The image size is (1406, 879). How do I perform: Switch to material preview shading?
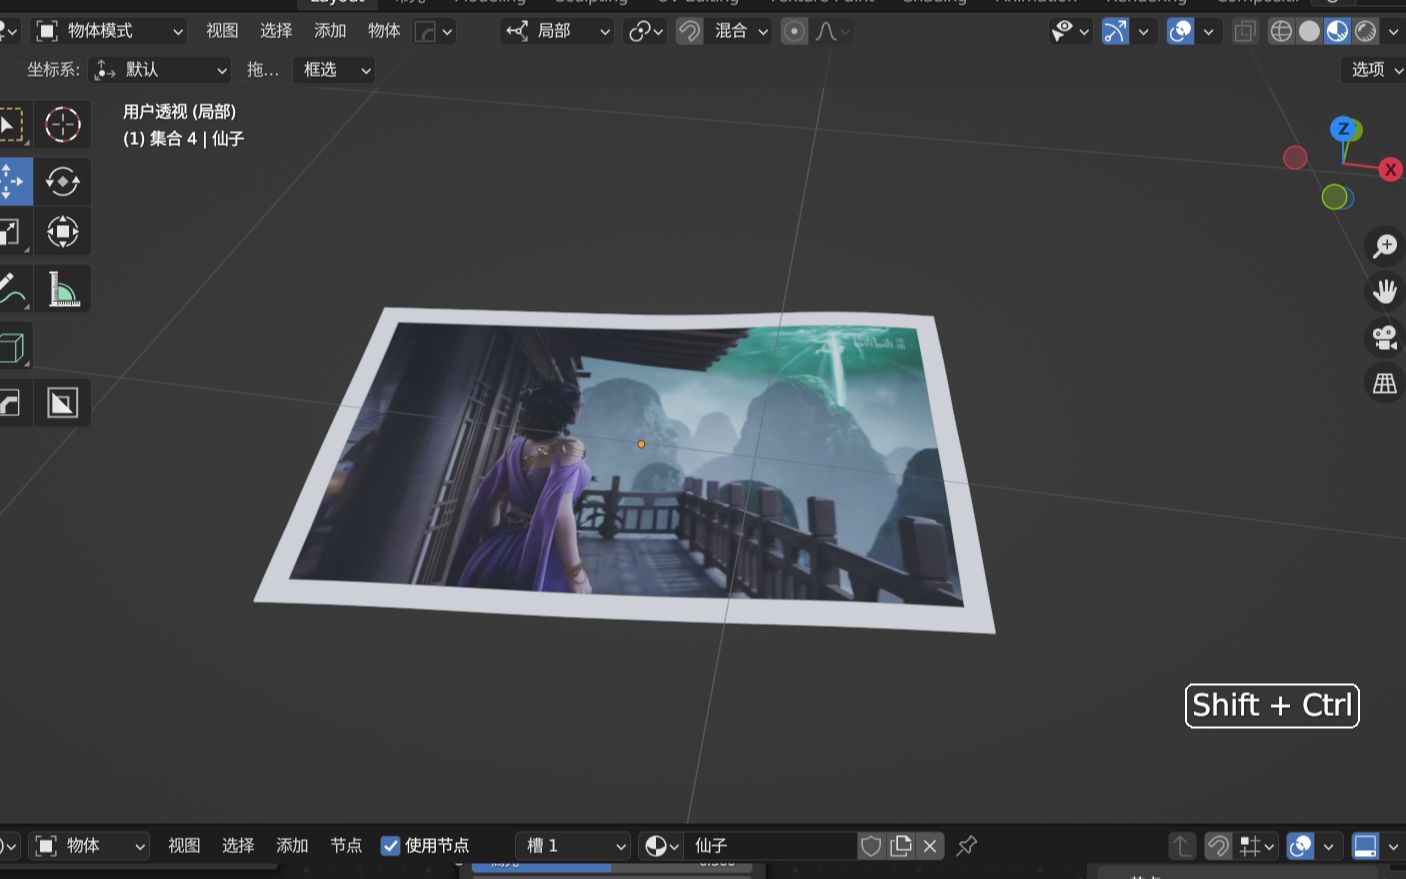[1337, 31]
